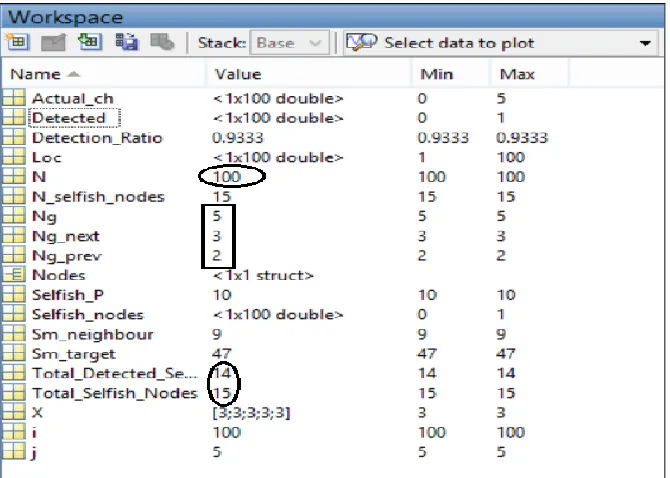Viewport: 670px width, 478px height.
Task: Select the Sm_target variable name
Action: click(x=74, y=354)
